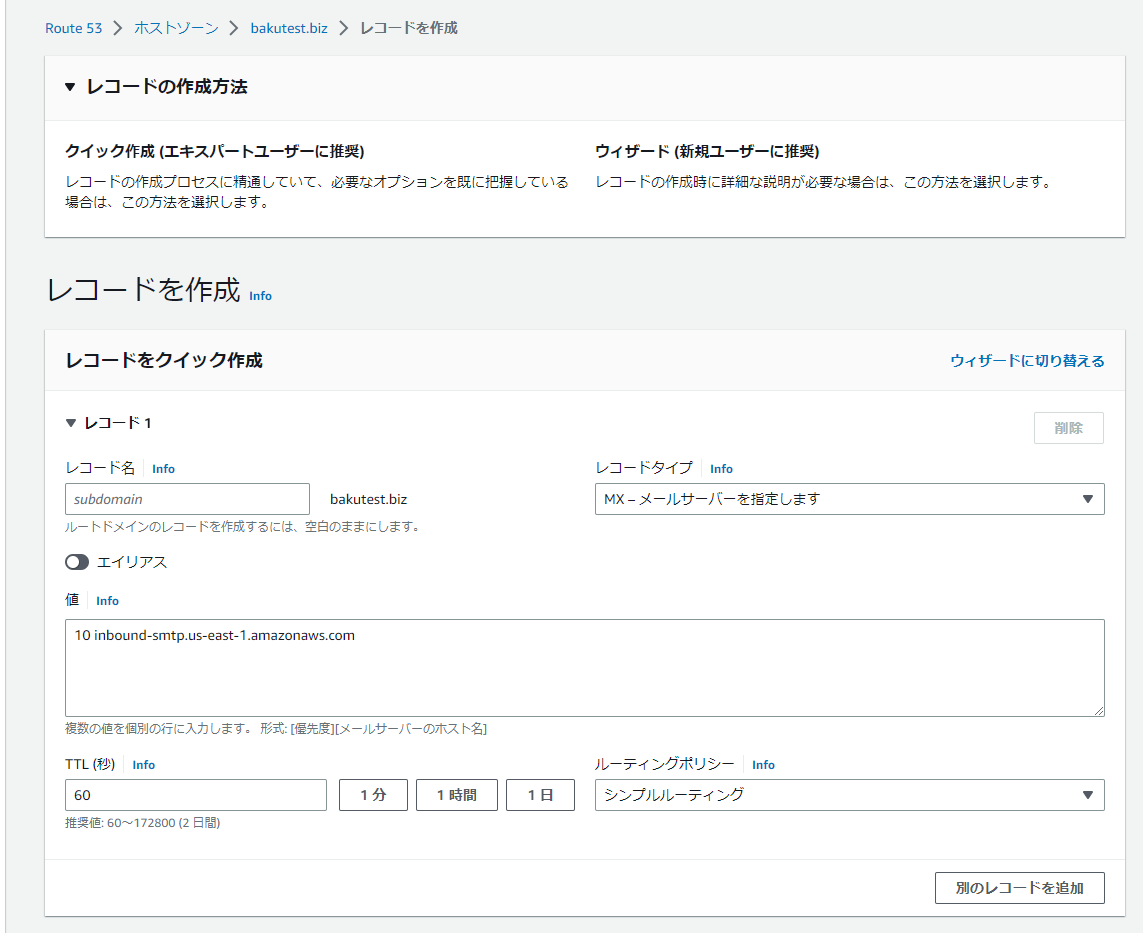Click the TTL field showing 60
Screen dimensions: 1143x933
pyautogui.click(x=195, y=795)
